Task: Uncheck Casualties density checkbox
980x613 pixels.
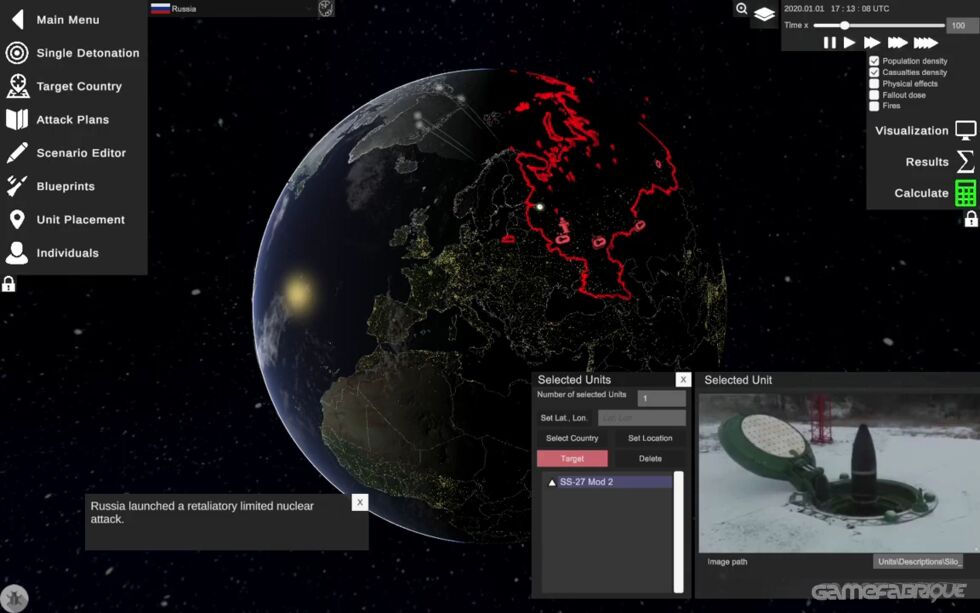Action: [874, 72]
